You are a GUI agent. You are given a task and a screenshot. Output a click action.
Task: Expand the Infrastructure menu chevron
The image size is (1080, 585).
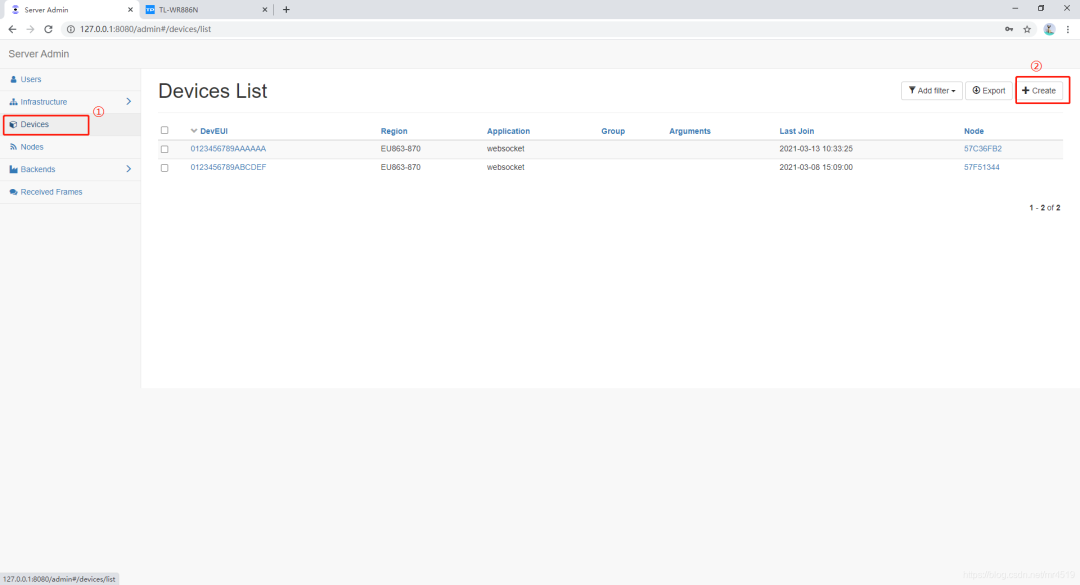coord(129,101)
